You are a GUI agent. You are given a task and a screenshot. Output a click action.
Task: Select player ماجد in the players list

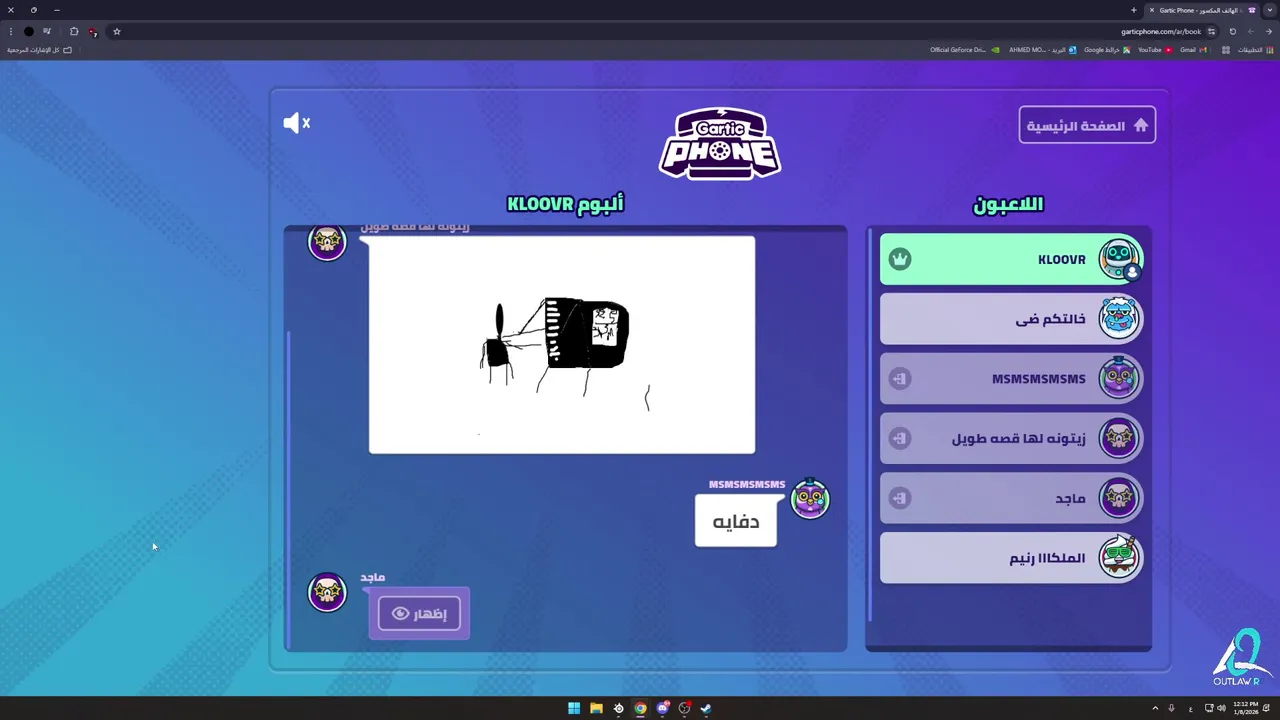1011,498
